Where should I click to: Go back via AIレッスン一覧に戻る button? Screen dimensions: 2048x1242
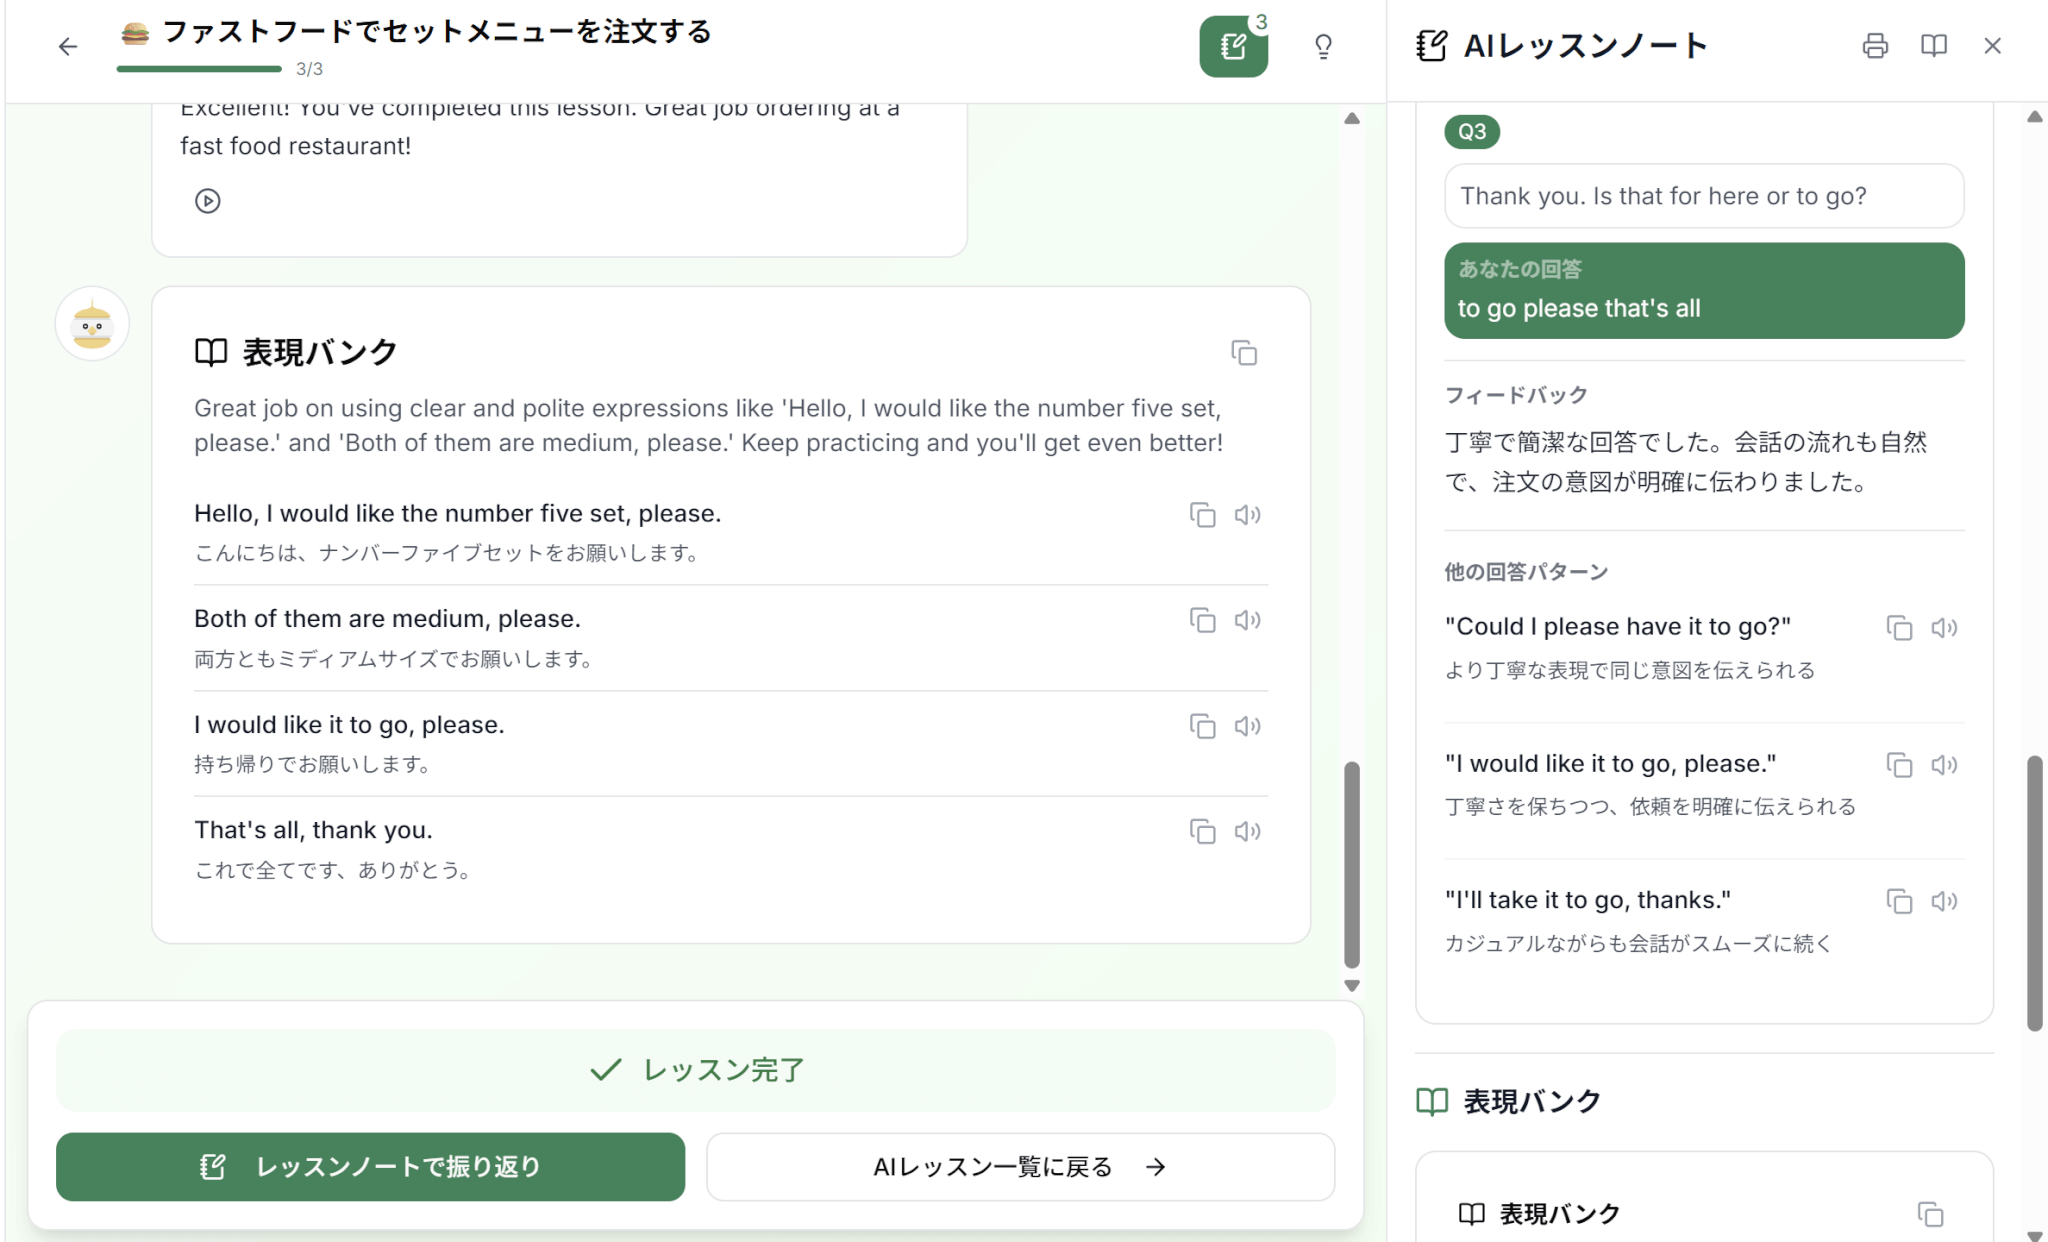click(x=1020, y=1166)
